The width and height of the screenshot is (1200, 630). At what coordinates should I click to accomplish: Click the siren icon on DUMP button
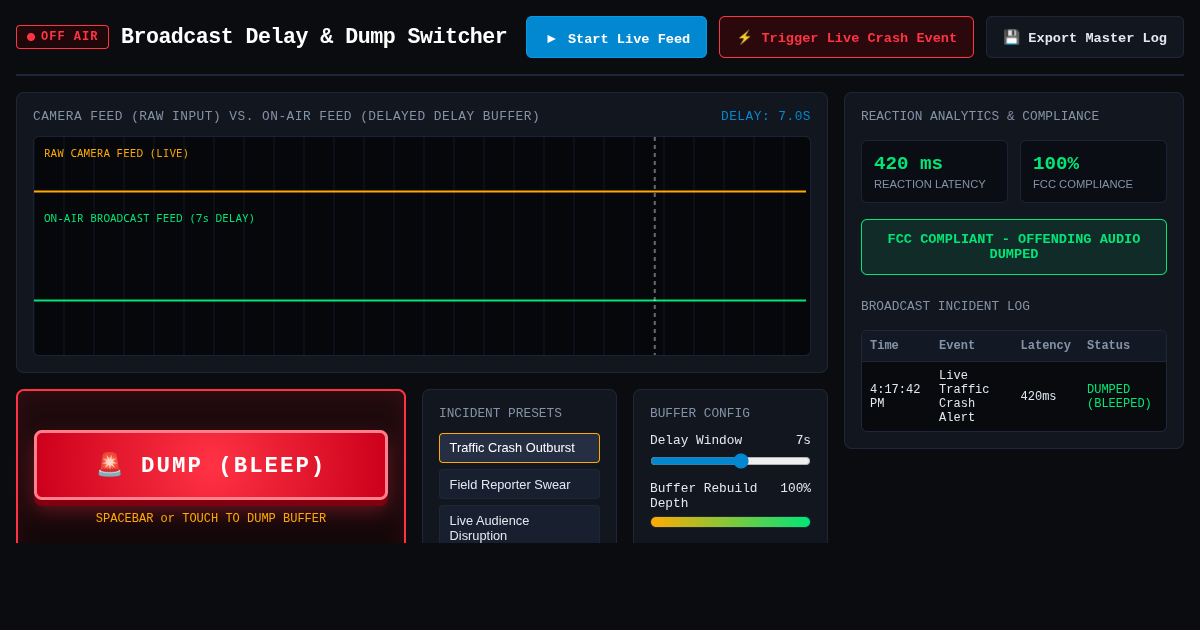(110, 465)
